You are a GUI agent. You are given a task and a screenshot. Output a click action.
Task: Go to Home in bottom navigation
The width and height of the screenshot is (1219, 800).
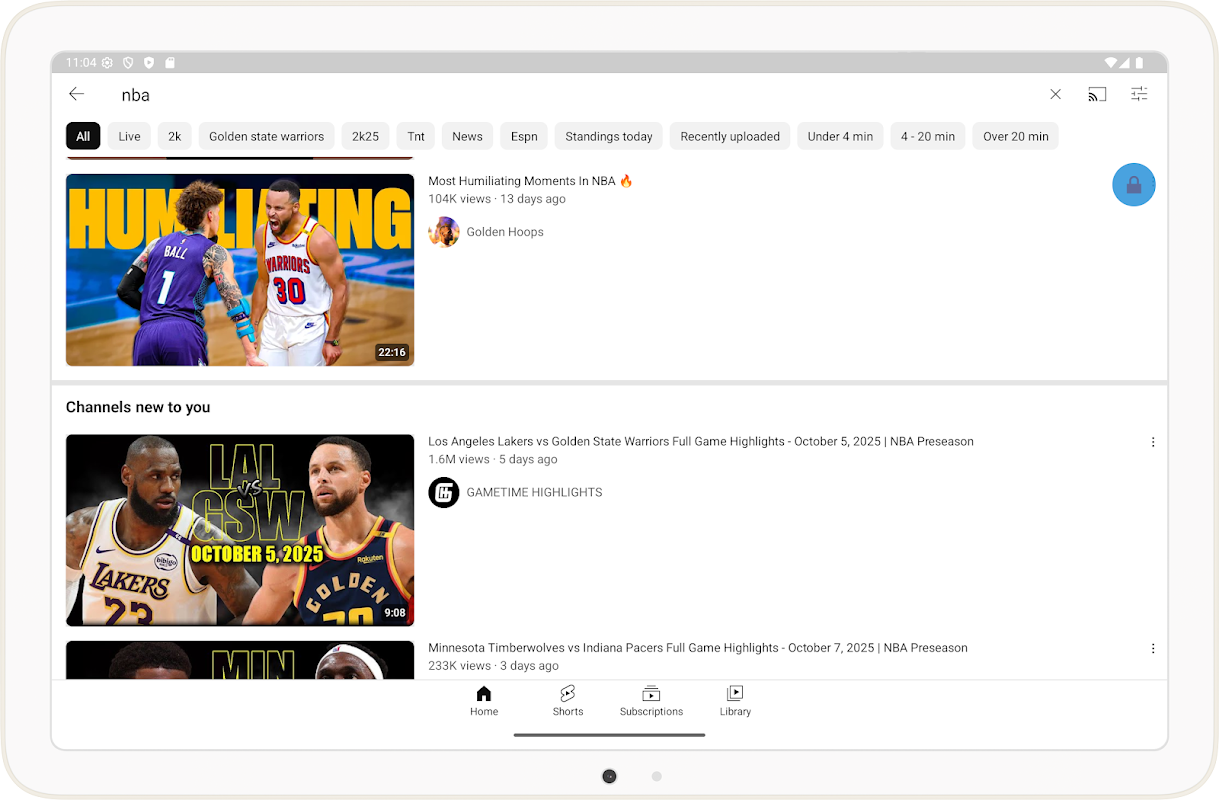tap(484, 701)
